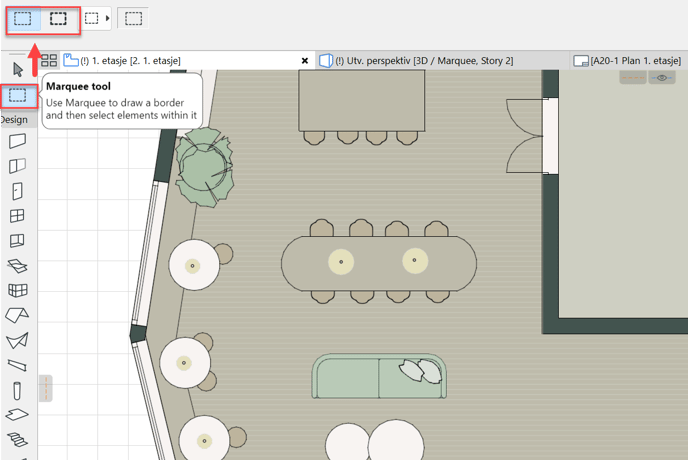Click the left lamp on the oval table
This screenshot has width=688, height=460.
(341, 262)
